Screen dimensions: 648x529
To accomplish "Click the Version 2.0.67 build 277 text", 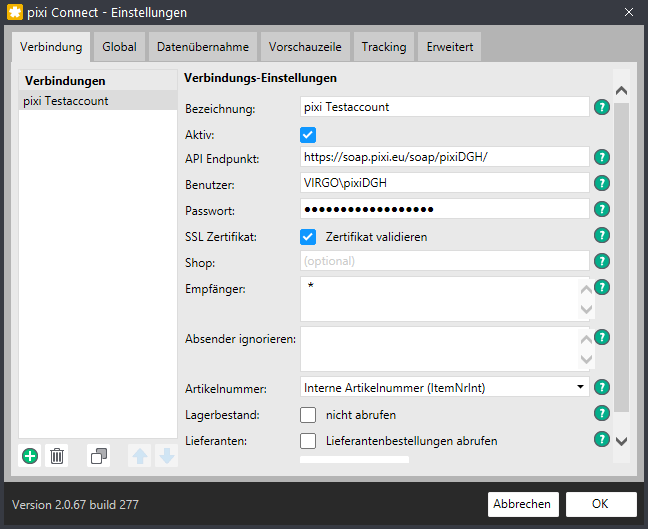I will pyautogui.click(x=75, y=505).
